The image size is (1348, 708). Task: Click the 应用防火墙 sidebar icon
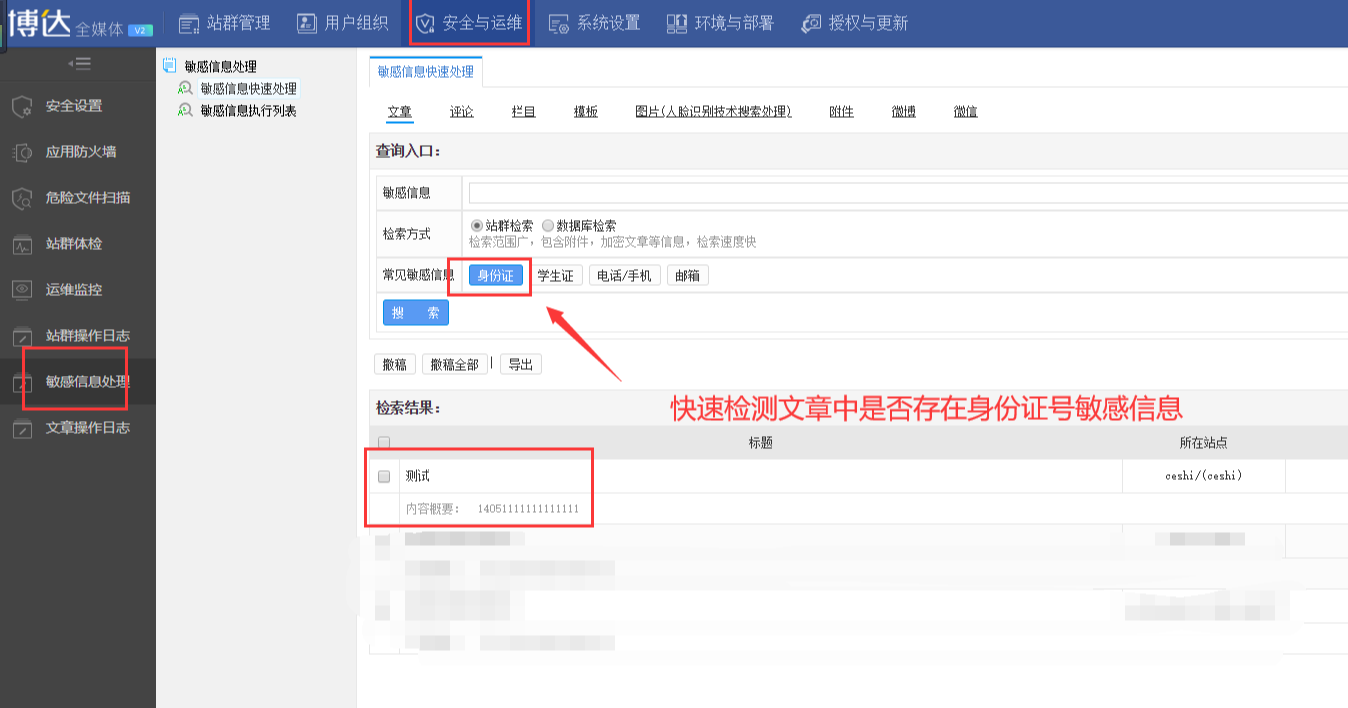point(22,152)
